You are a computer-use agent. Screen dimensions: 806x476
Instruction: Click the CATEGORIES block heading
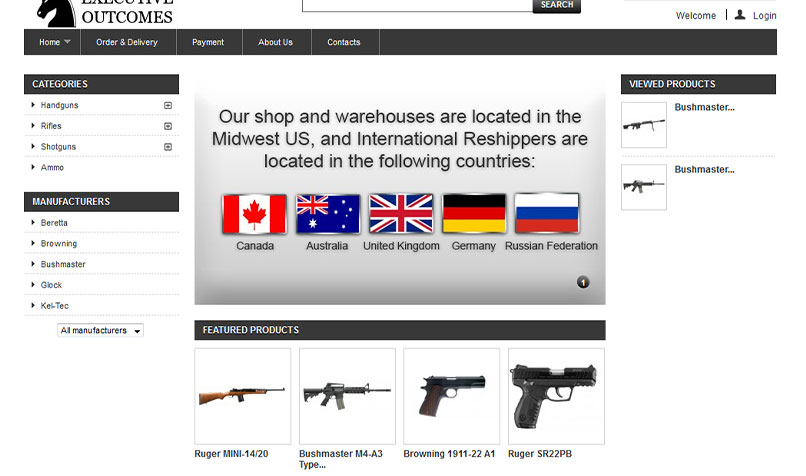pyautogui.click(x=60, y=84)
